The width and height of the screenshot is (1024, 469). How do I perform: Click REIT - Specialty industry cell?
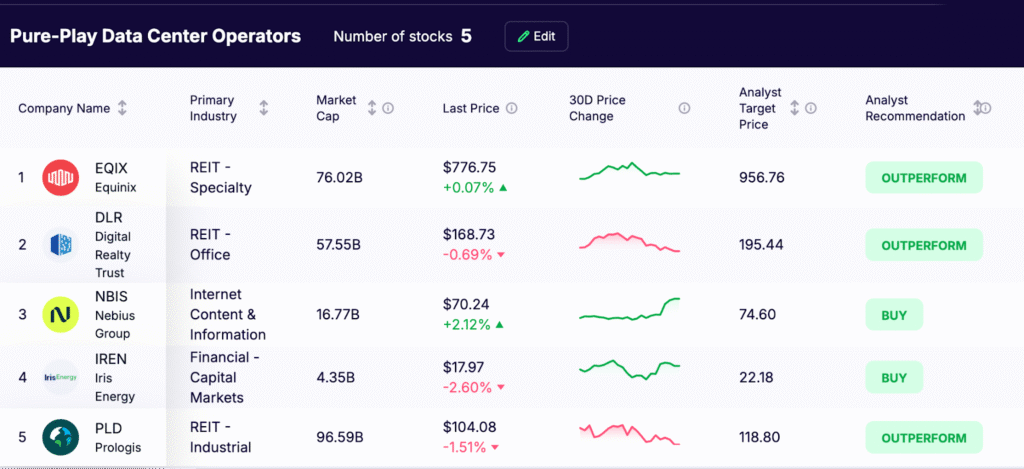[221, 178]
